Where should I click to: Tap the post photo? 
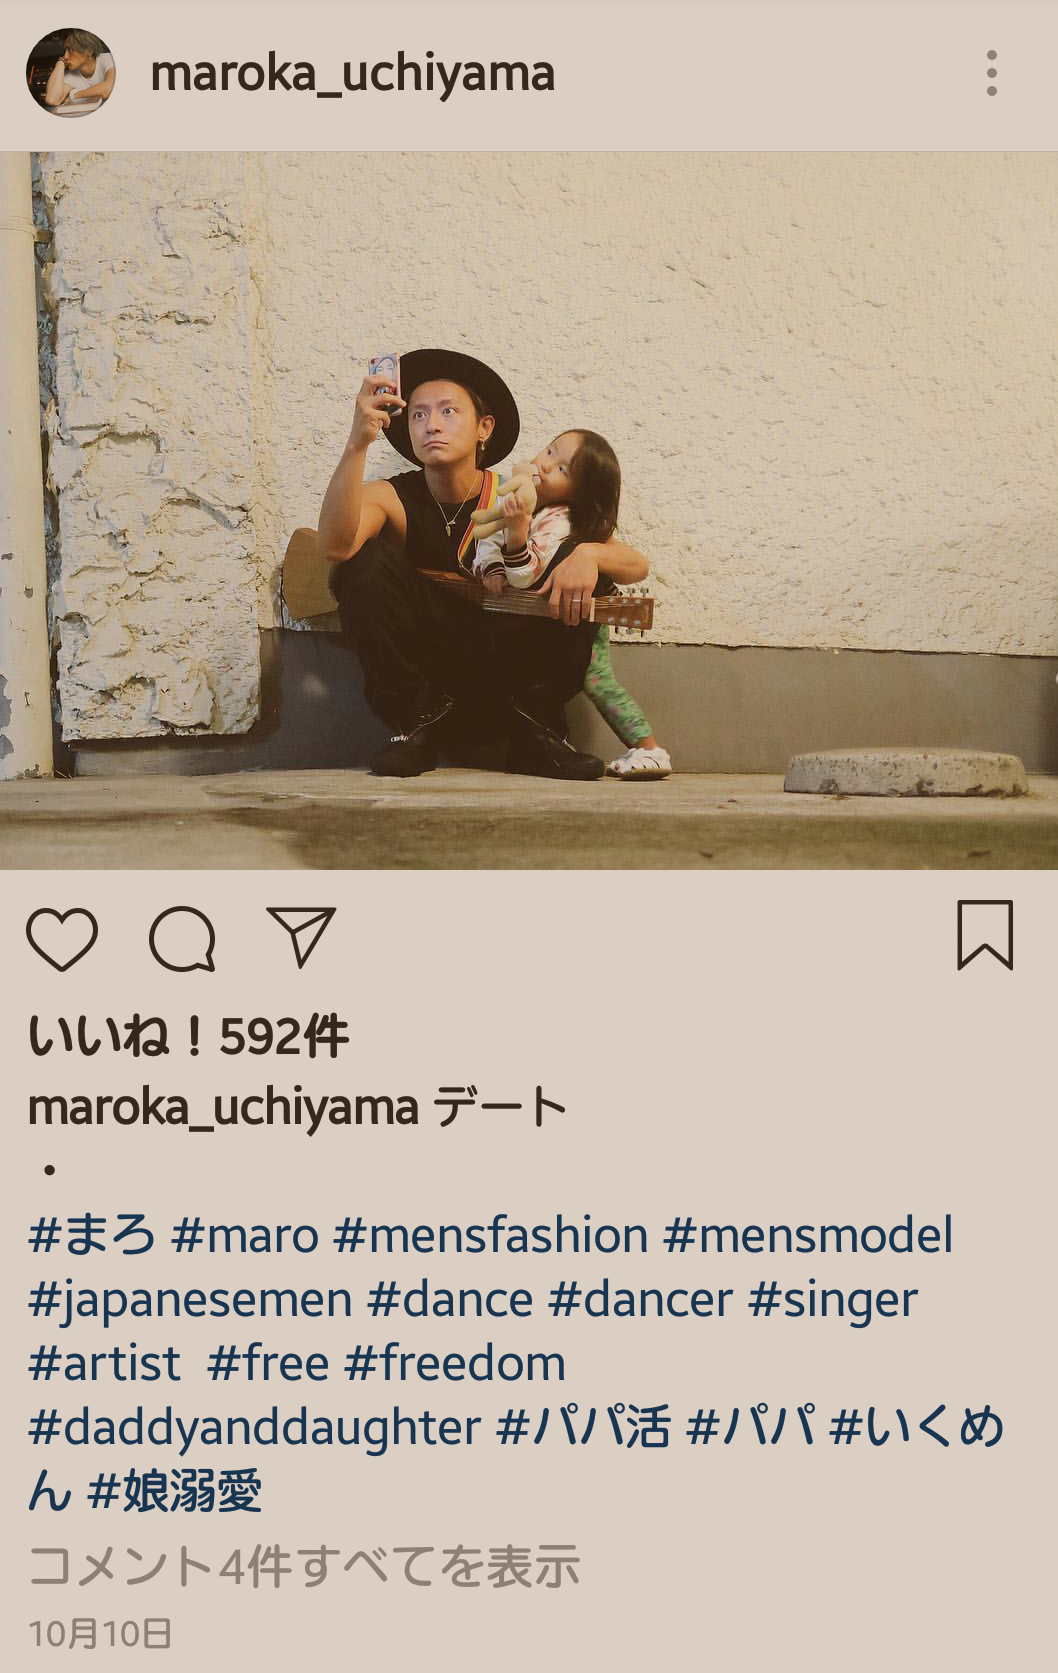pyautogui.click(x=529, y=511)
